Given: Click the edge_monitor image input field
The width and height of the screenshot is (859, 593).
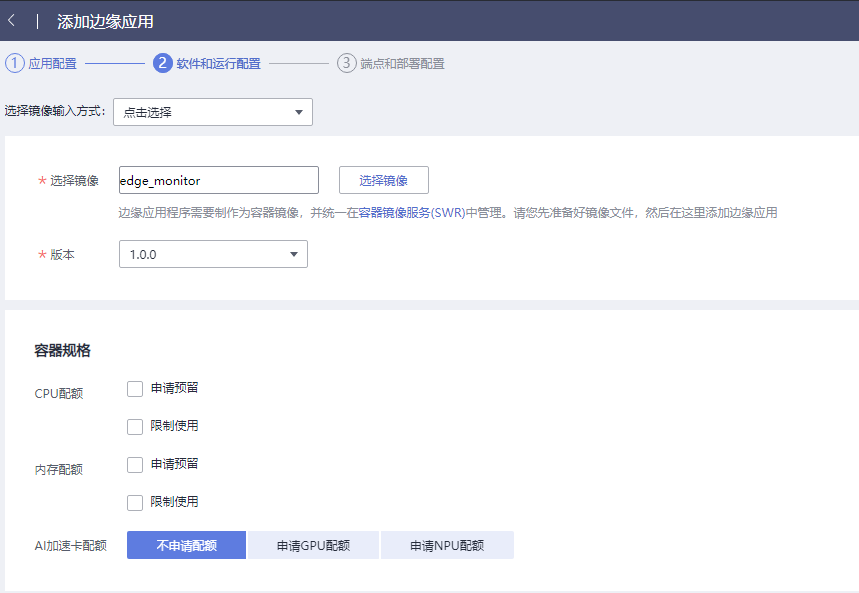Looking at the screenshot, I should (x=219, y=180).
